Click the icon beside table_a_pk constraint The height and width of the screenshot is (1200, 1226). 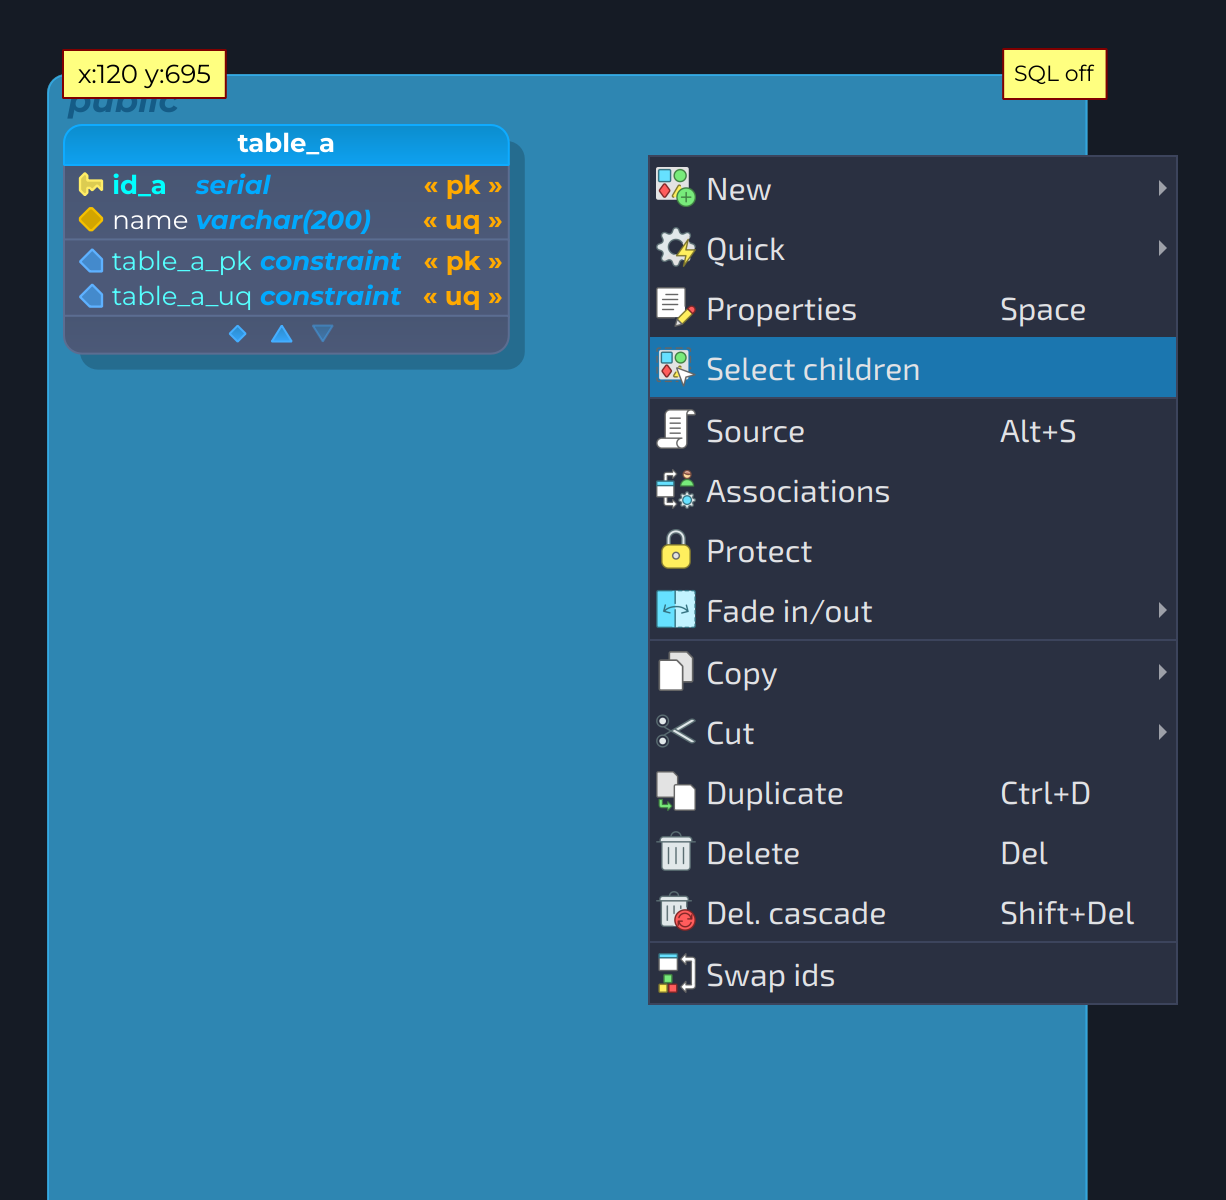91,261
